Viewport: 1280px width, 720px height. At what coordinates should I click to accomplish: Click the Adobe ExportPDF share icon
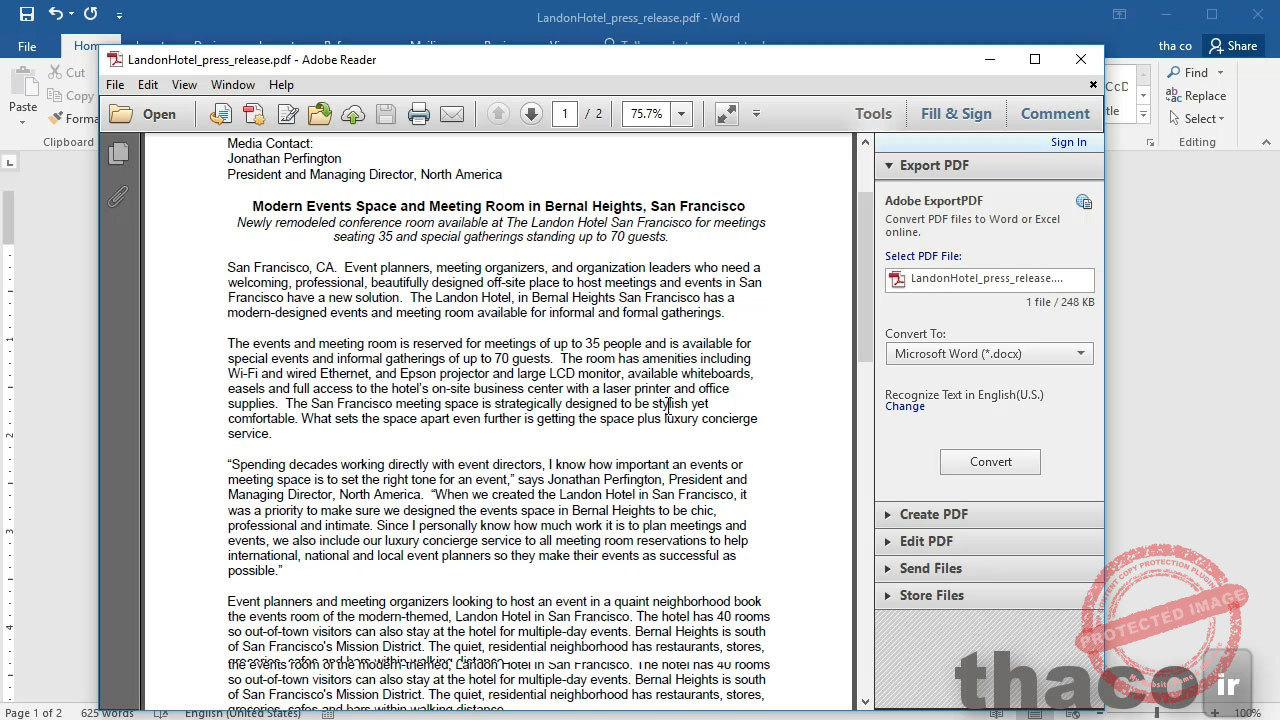(1084, 201)
